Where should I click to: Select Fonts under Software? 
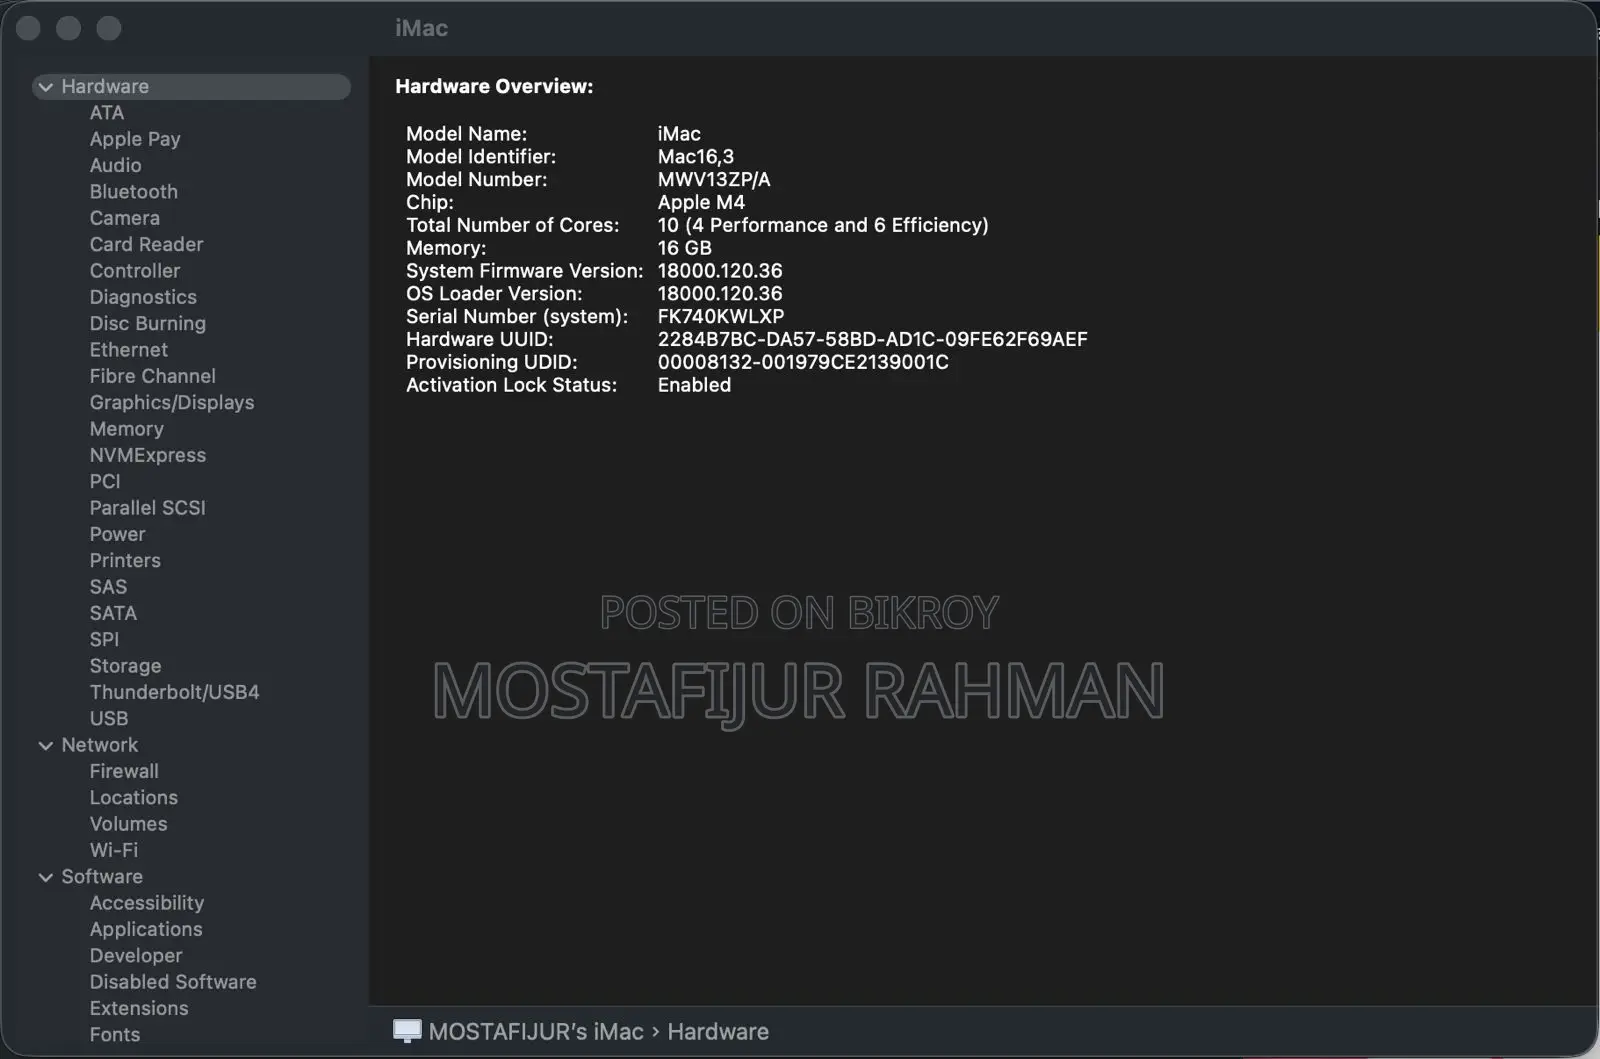(115, 1035)
